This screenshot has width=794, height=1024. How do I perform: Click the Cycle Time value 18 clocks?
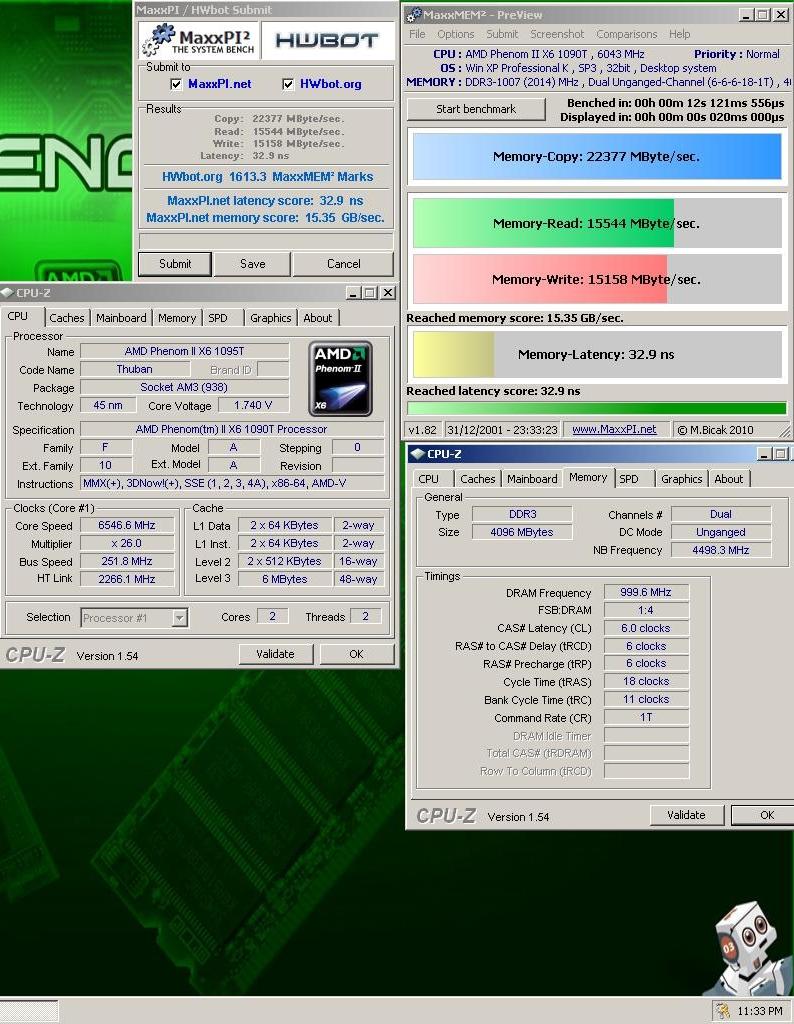coord(646,681)
